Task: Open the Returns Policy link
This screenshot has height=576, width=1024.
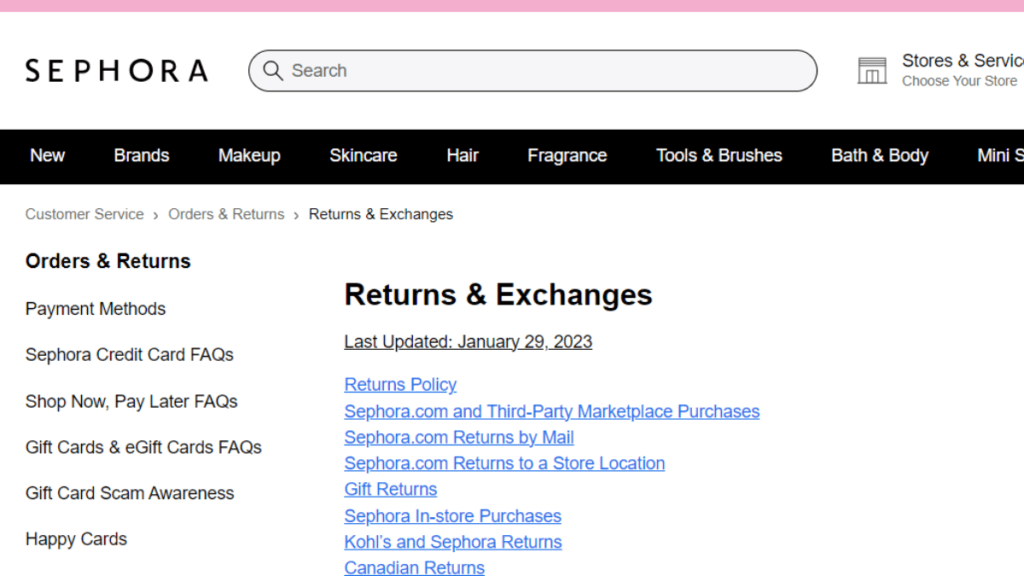Action: (x=400, y=384)
